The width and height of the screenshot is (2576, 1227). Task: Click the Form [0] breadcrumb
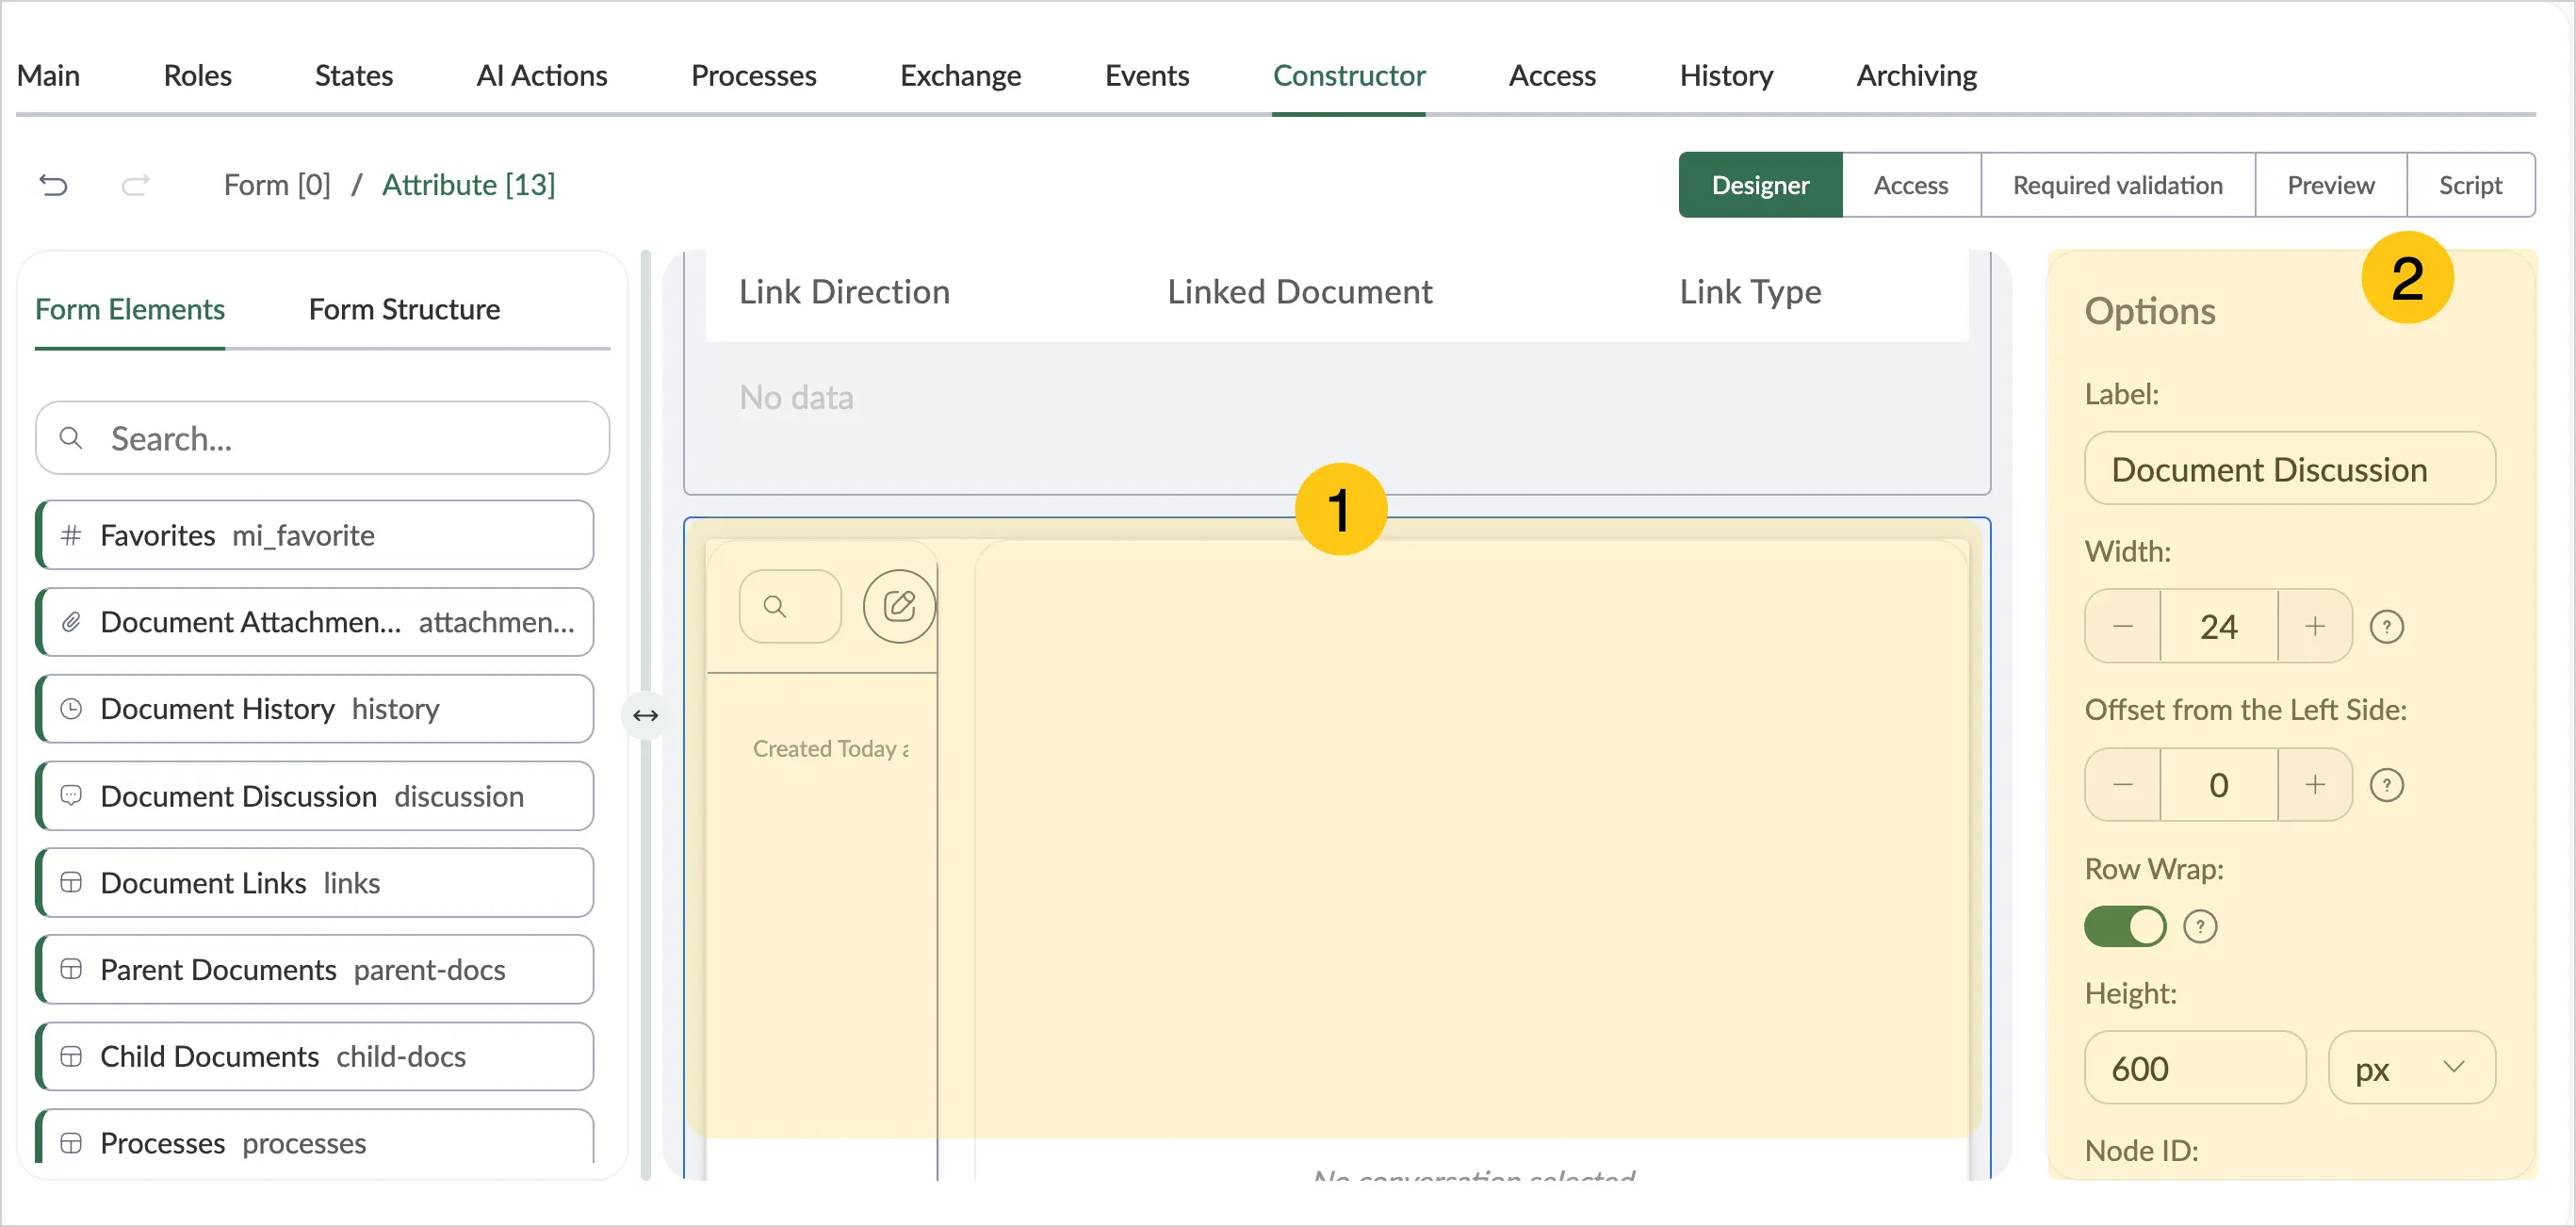coord(277,185)
